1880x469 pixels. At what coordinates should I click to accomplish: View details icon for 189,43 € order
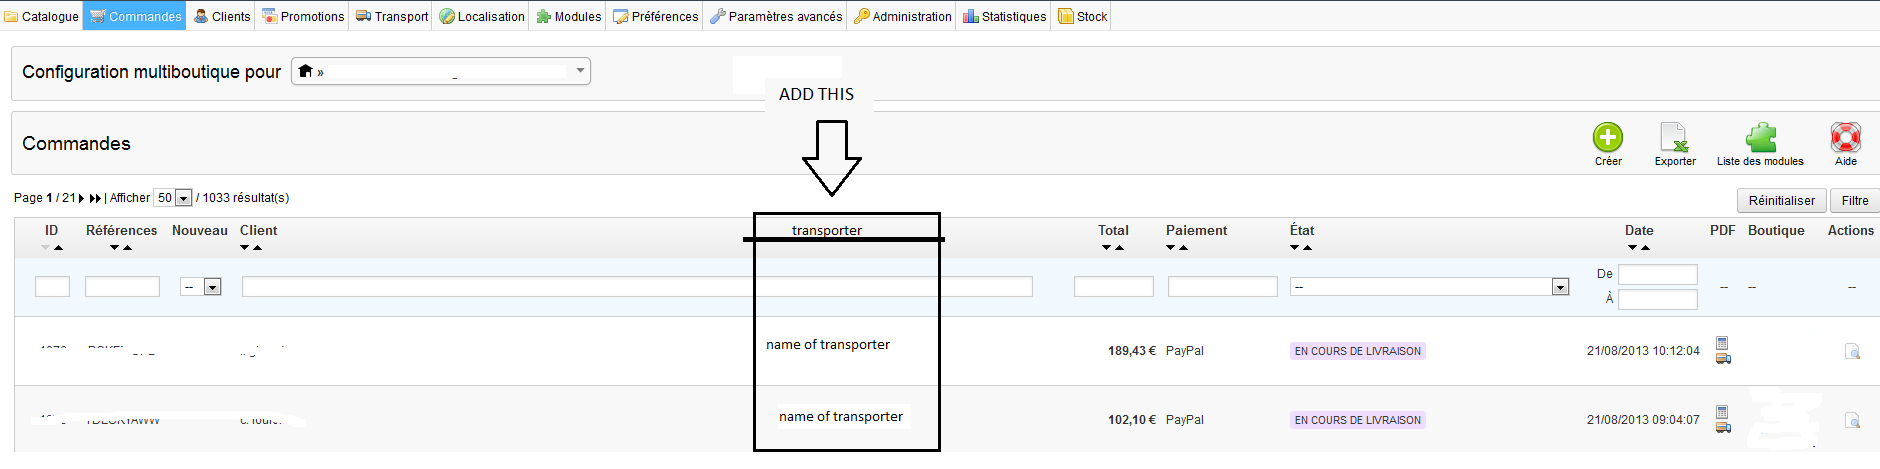(1852, 351)
